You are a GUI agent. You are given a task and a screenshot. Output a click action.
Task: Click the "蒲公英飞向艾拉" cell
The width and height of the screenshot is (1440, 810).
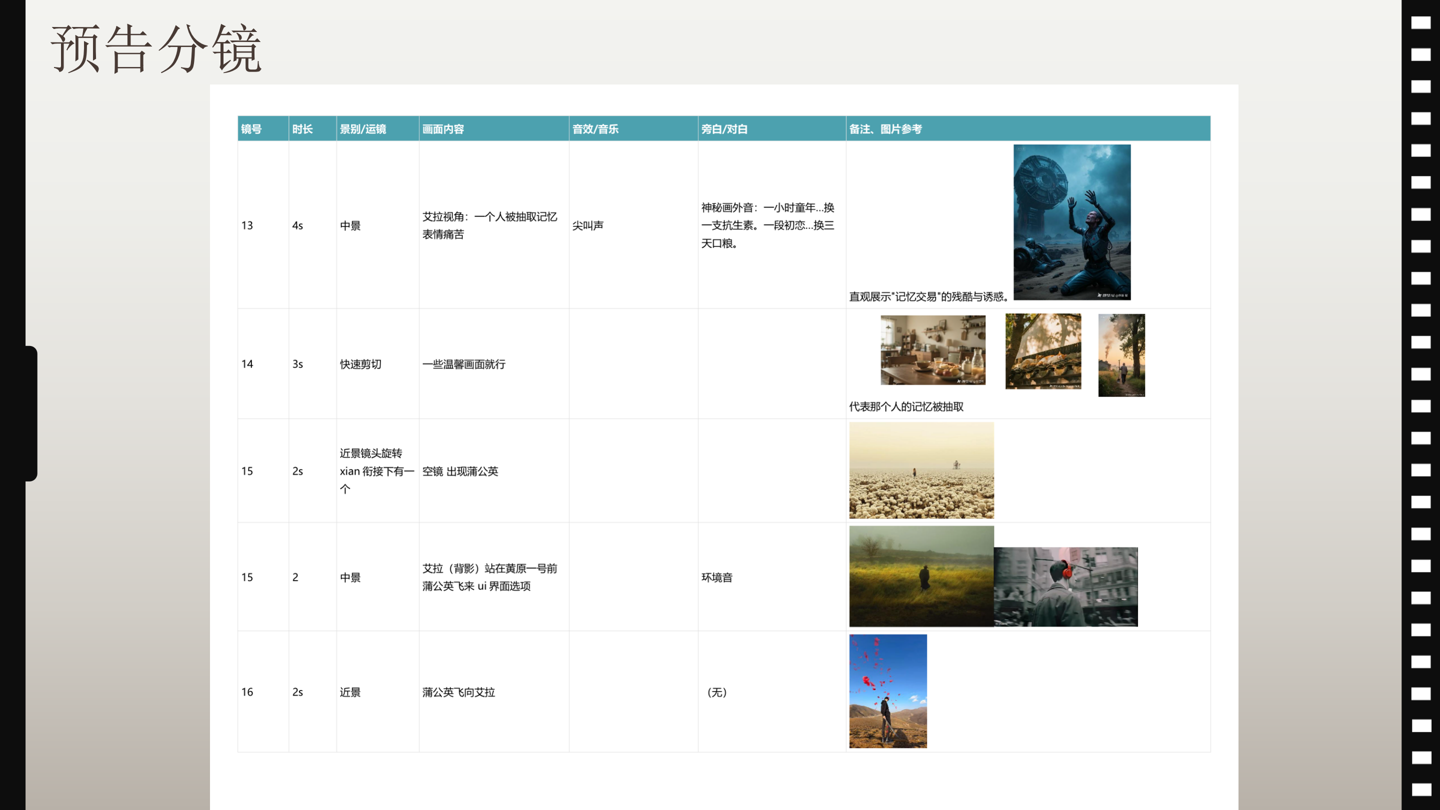click(x=494, y=692)
